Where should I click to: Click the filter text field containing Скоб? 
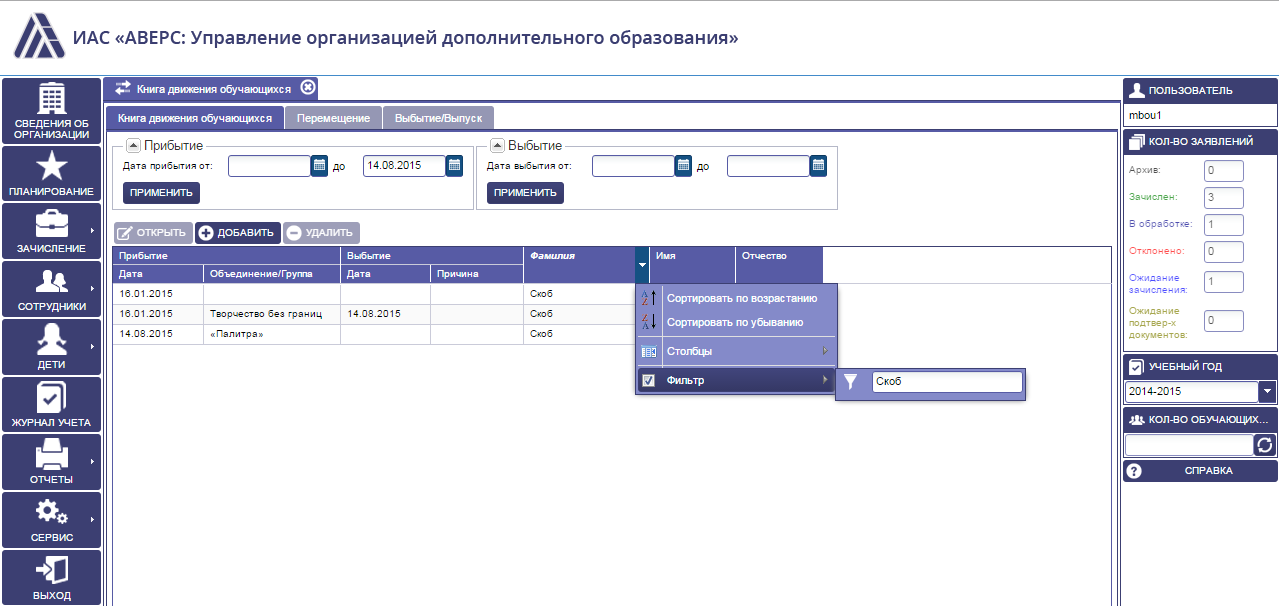point(947,381)
